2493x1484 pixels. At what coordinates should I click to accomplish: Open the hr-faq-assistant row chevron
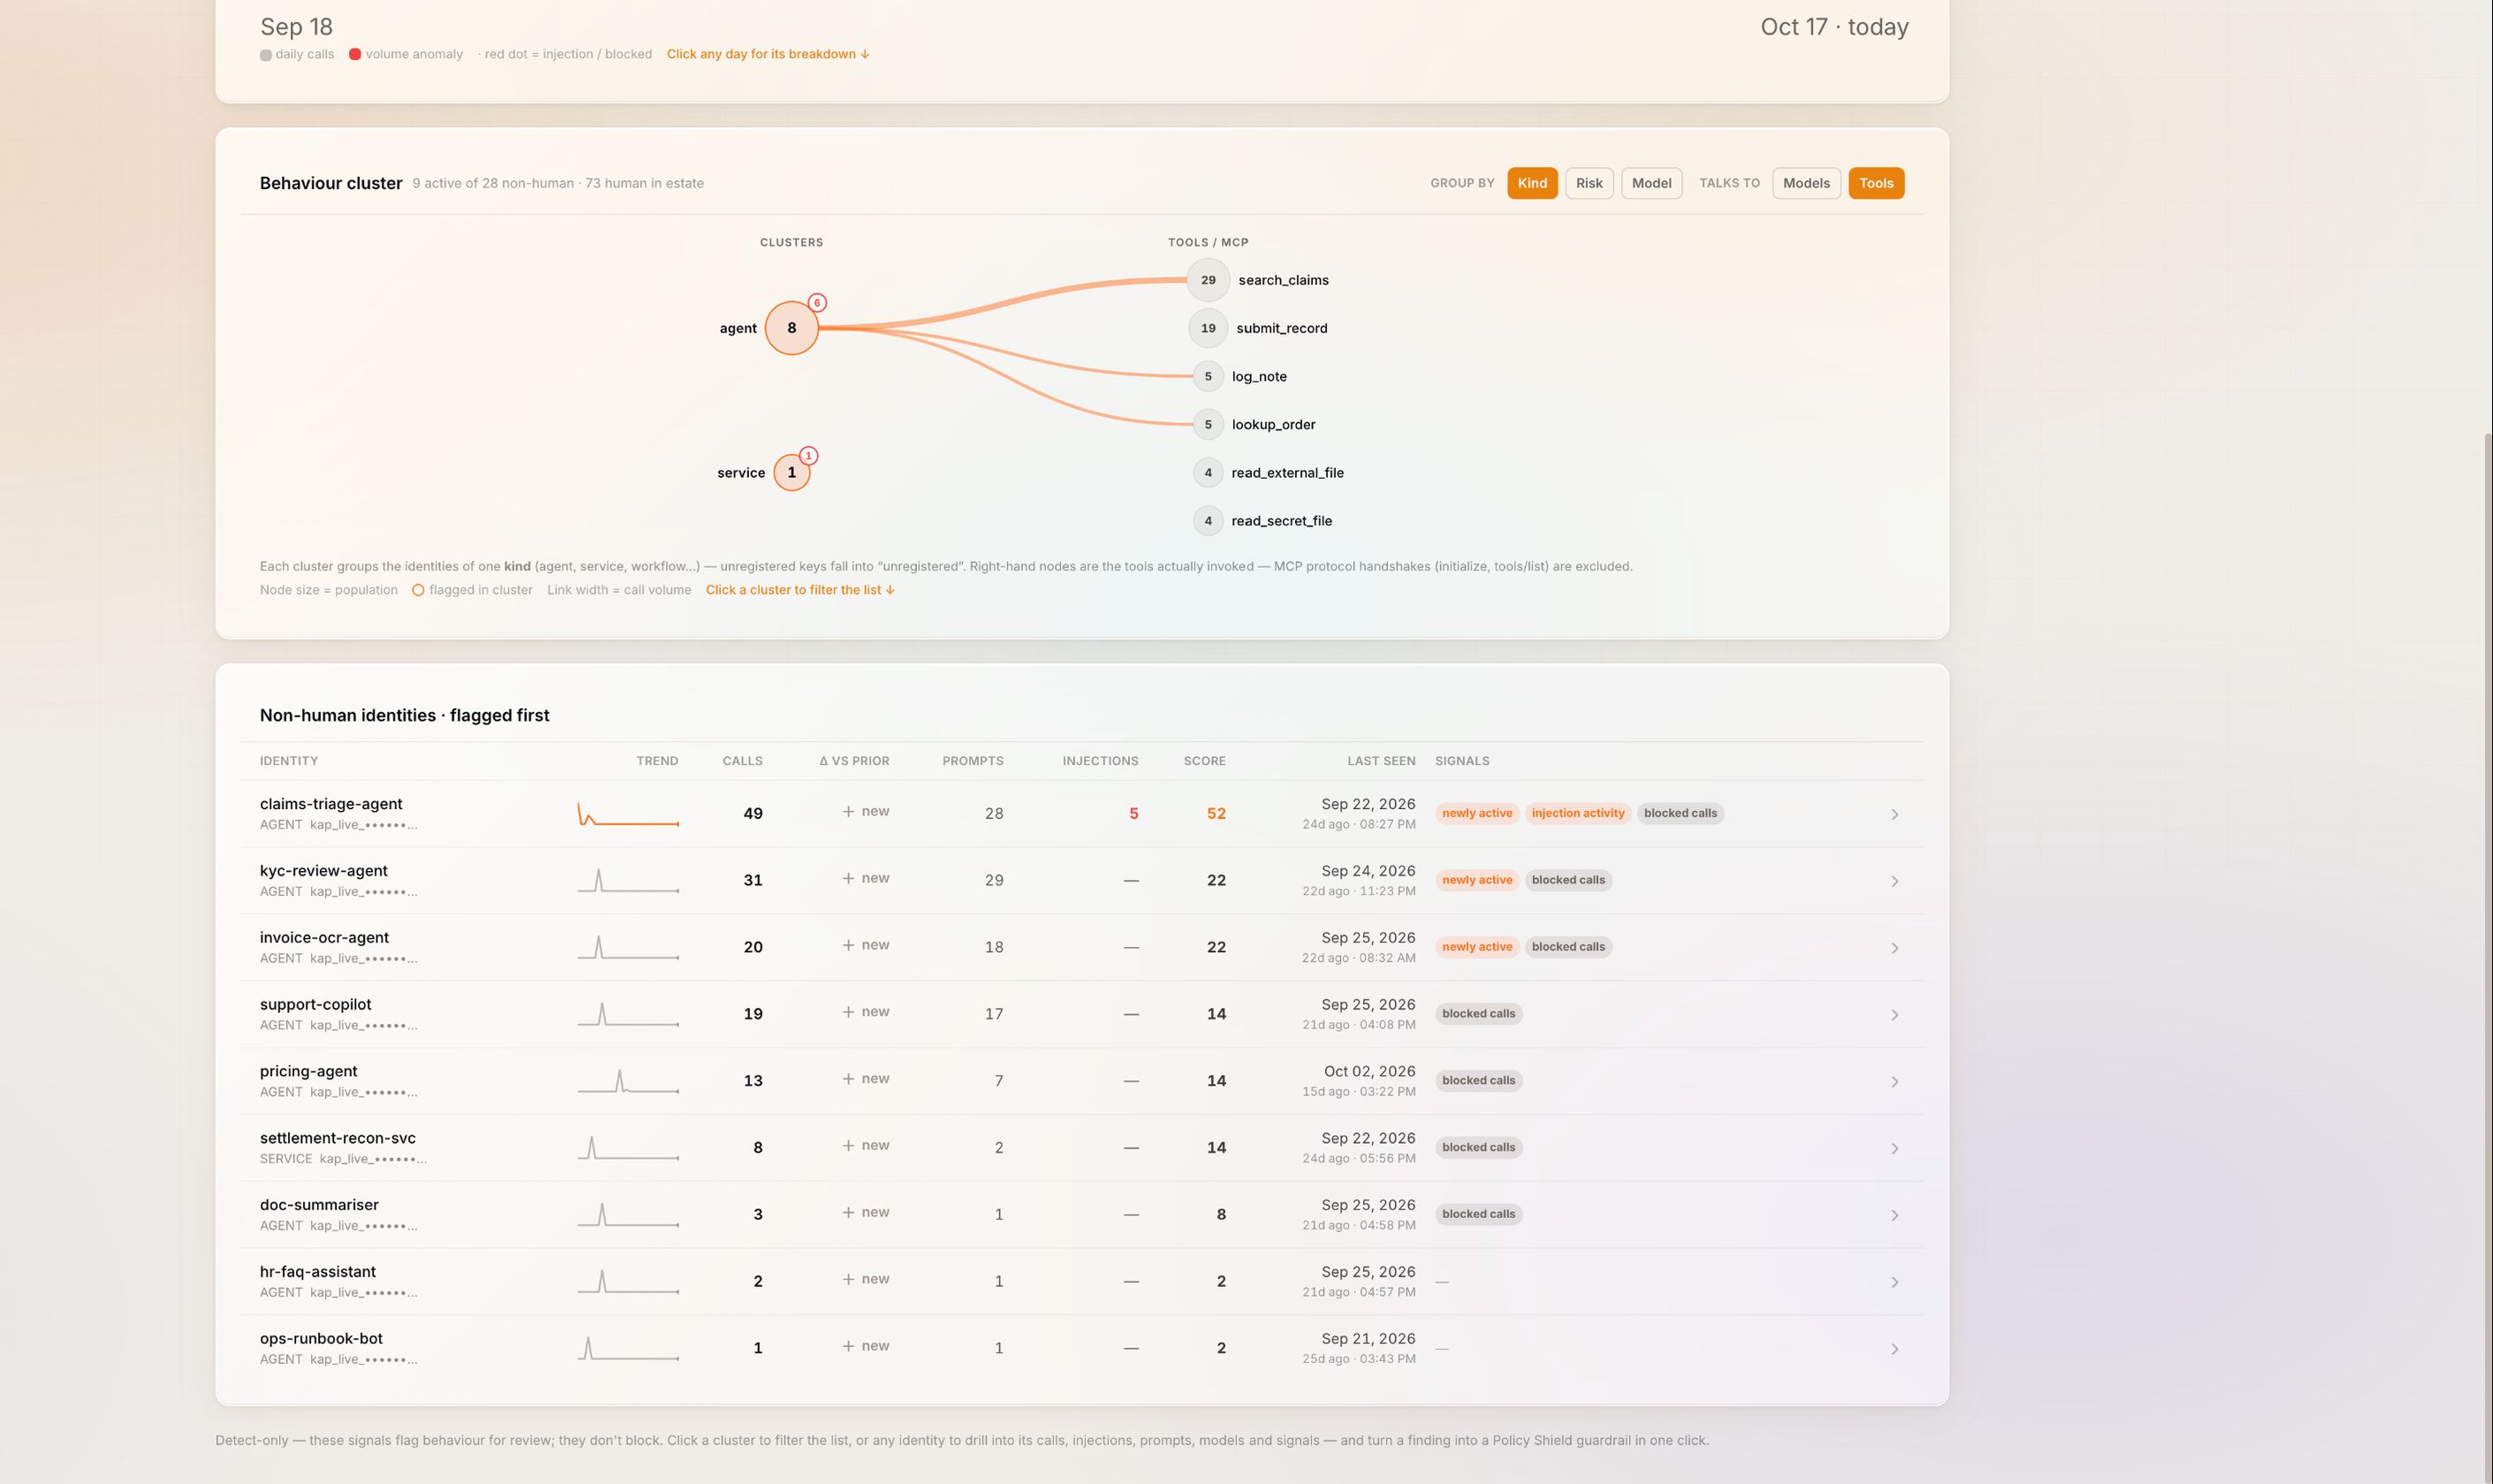pyautogui.click(x=1894, y=1282)
